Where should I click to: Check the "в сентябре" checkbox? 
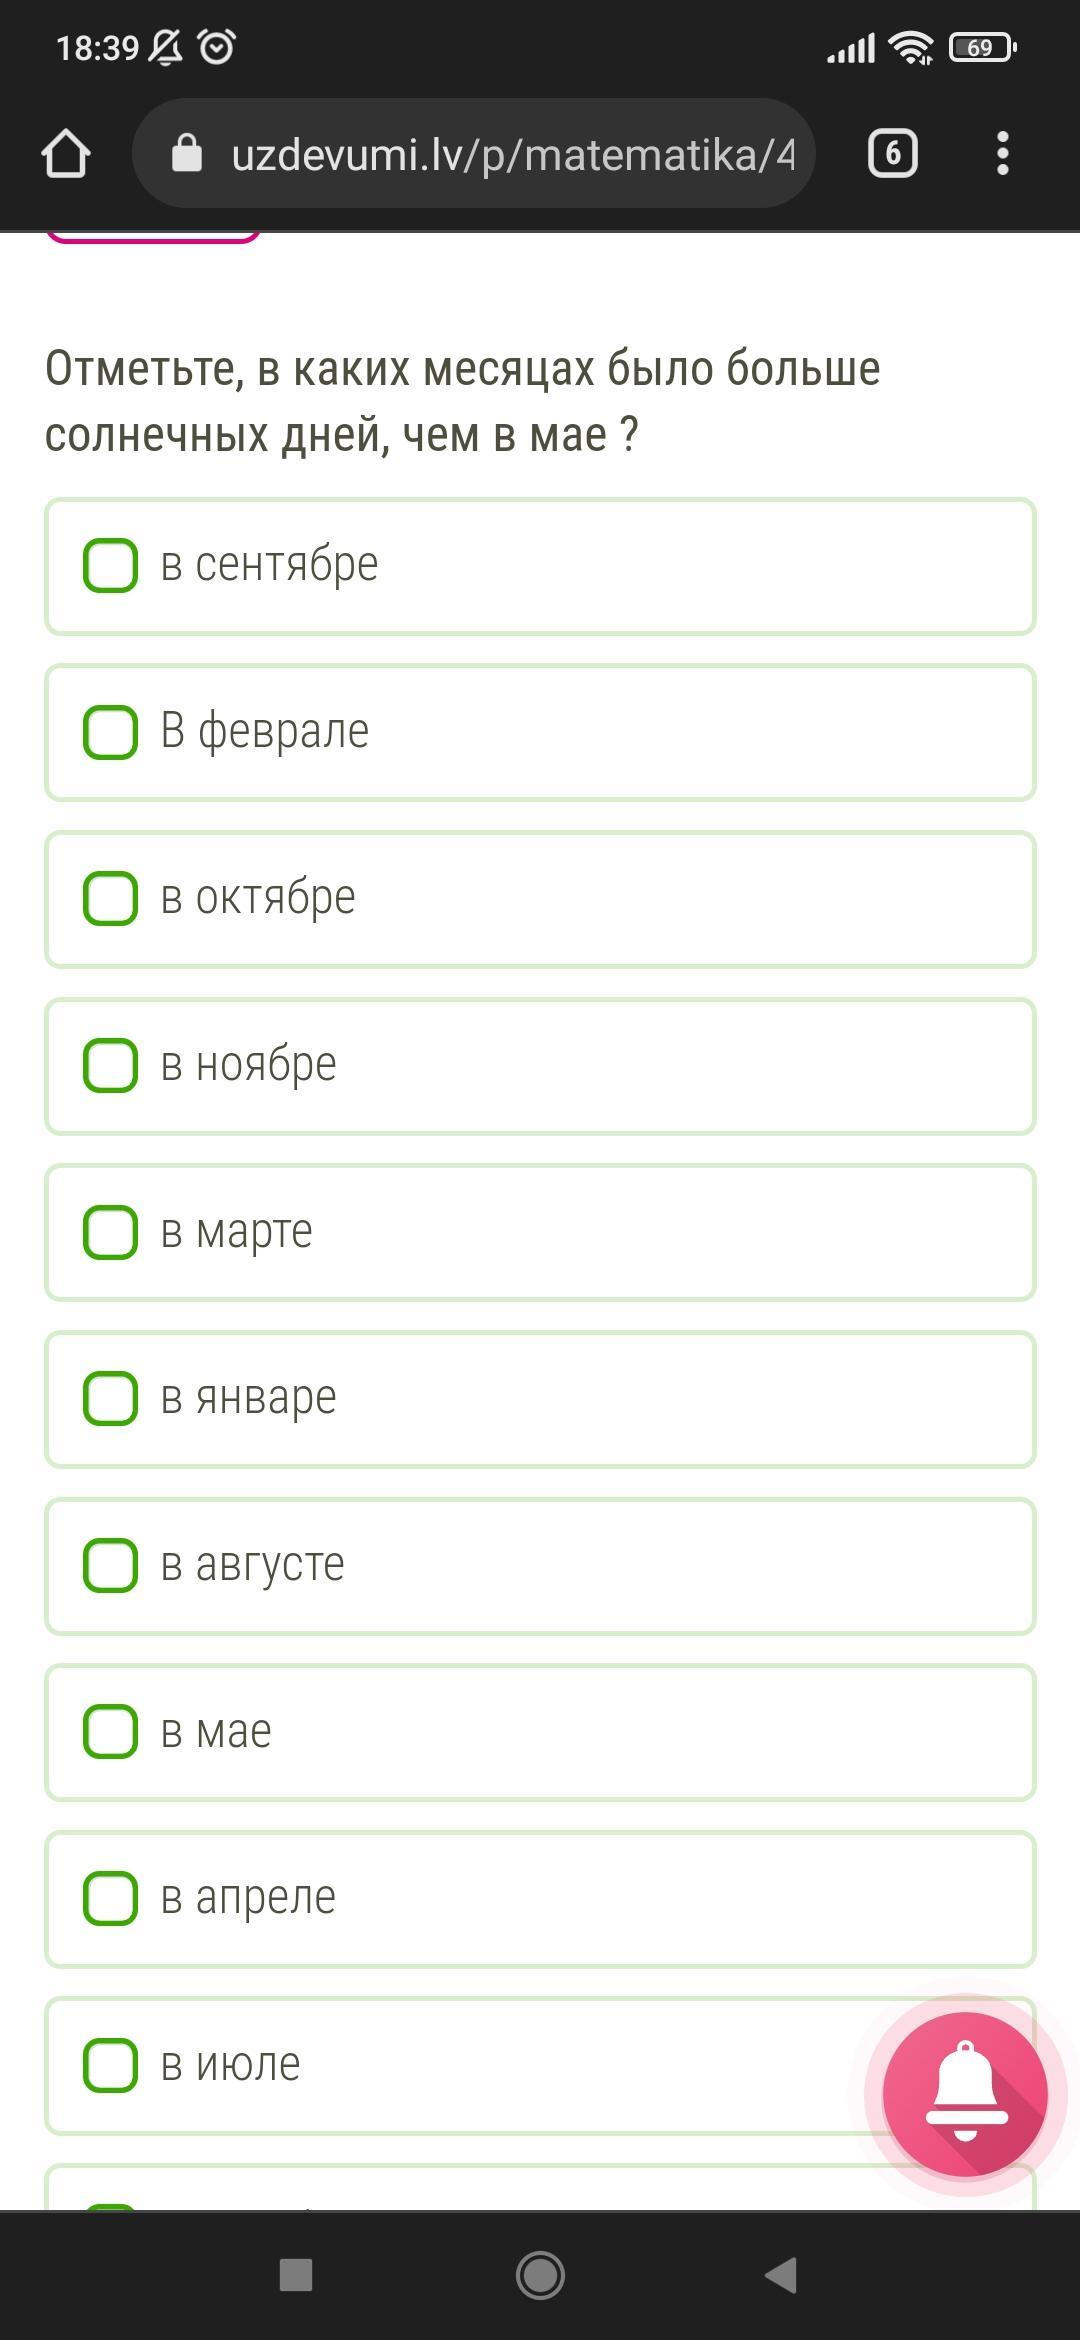coord(110,566)
